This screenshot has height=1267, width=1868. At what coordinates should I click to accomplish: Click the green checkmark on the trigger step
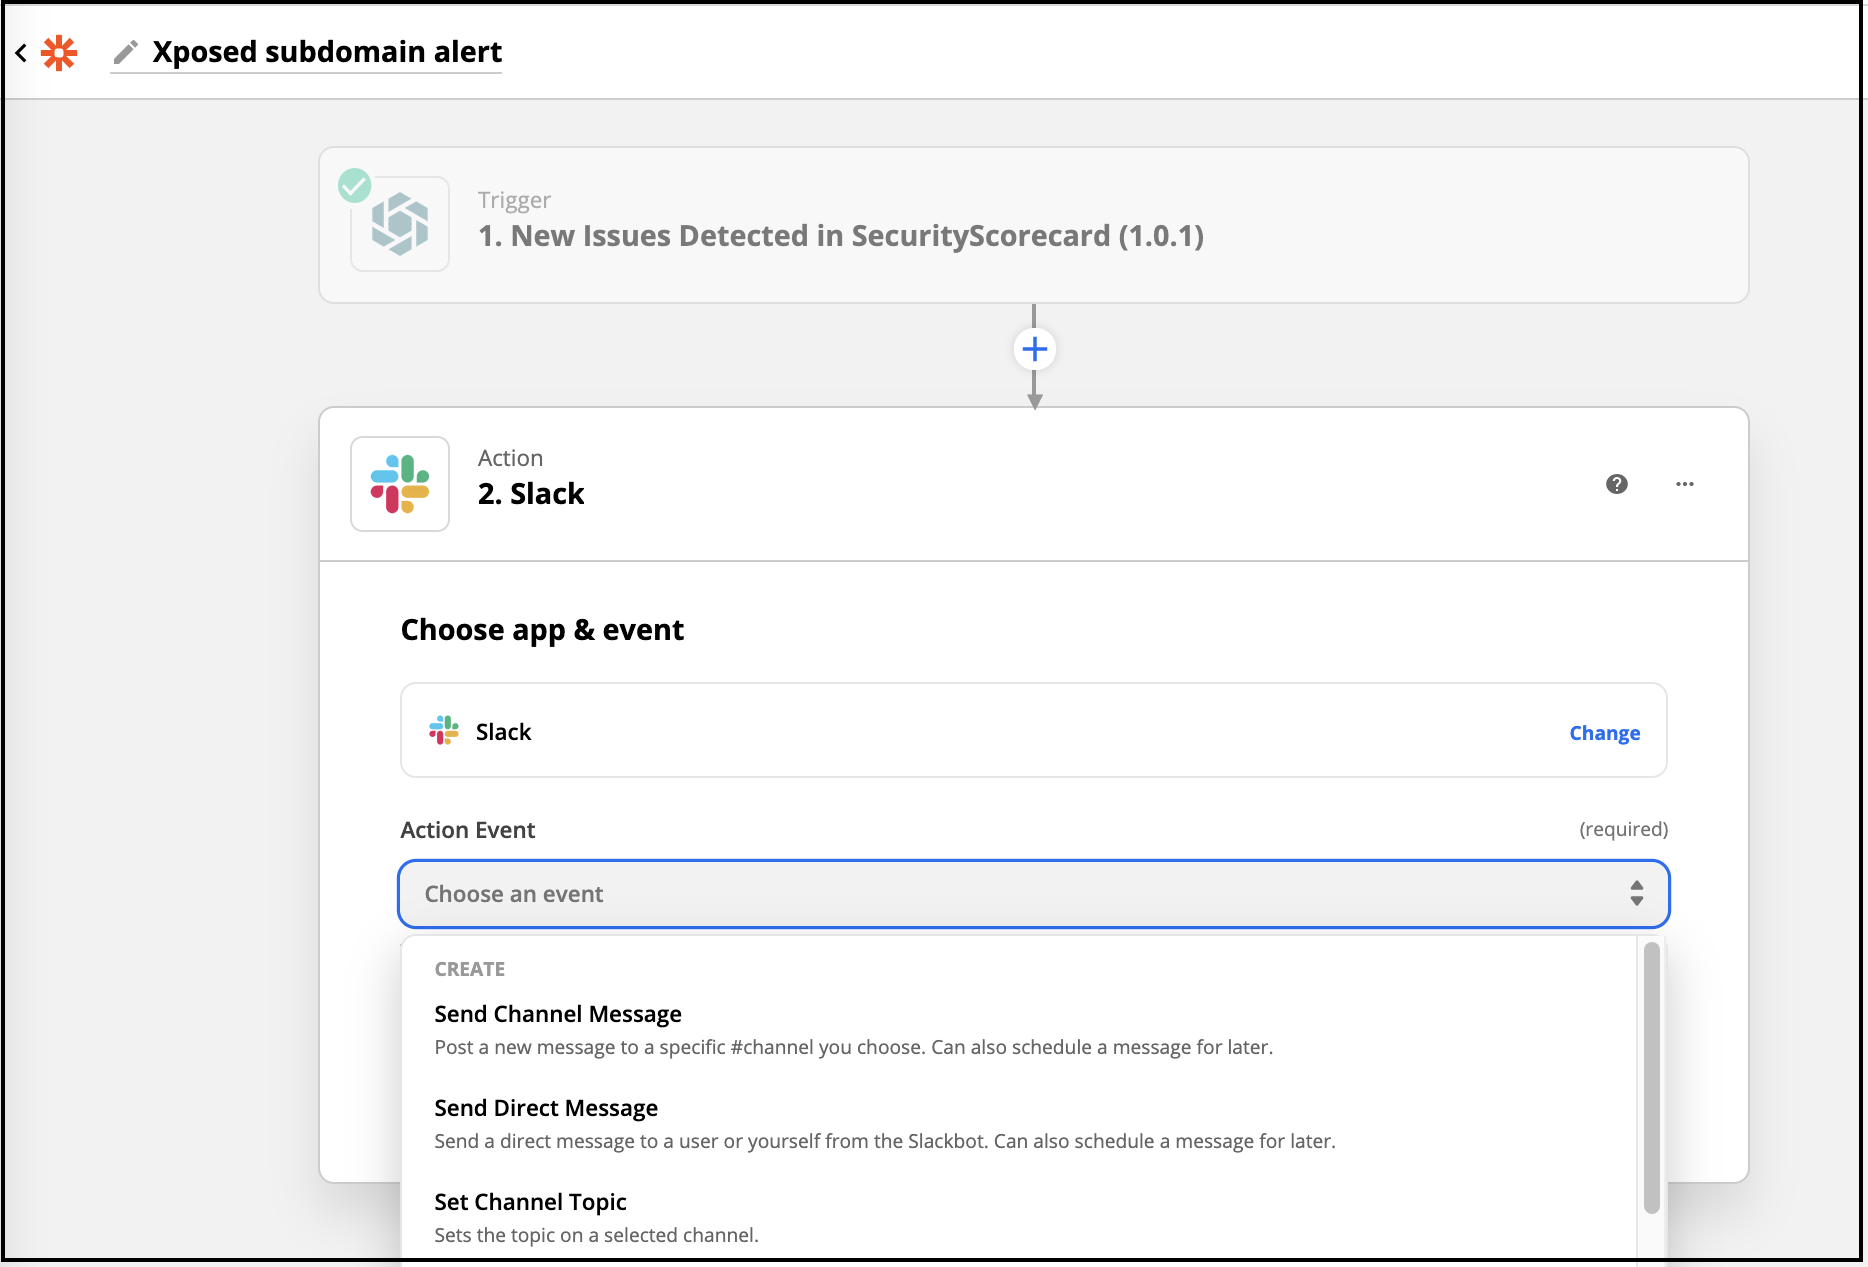(x=354, y=185)
